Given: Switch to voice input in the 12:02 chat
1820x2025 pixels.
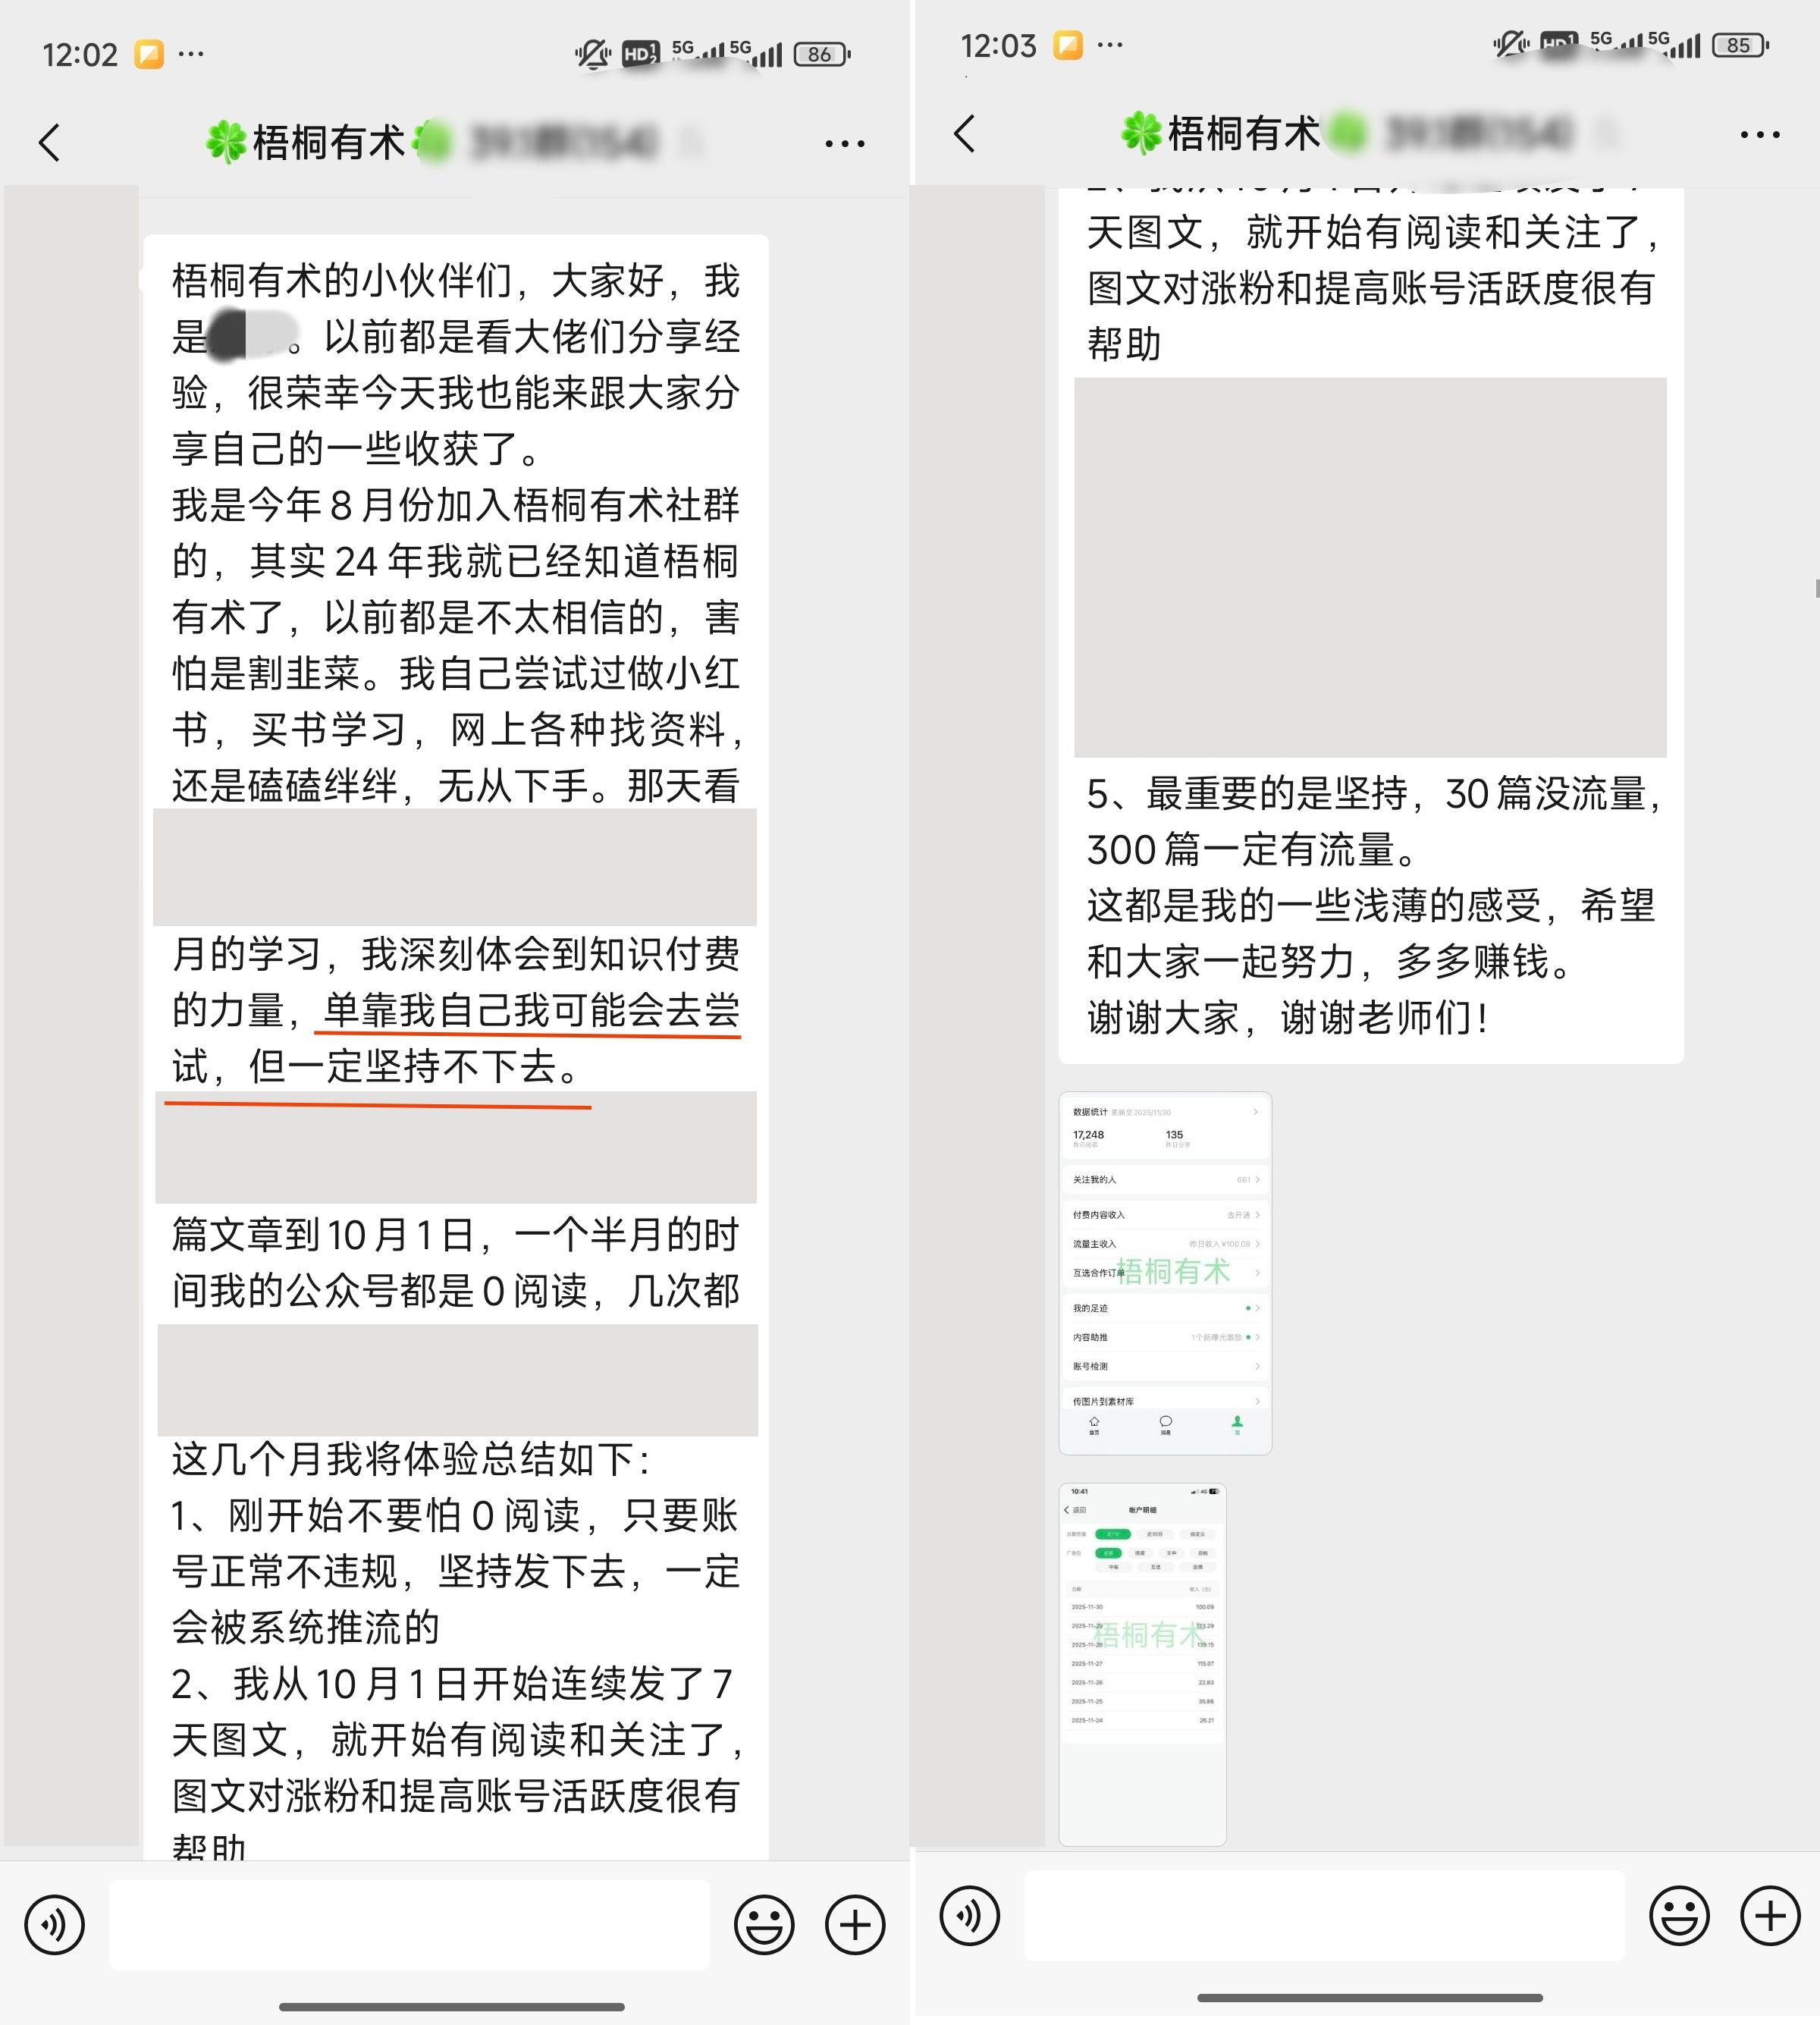Looking at the screenshot, I should (x=55, y=1924).
